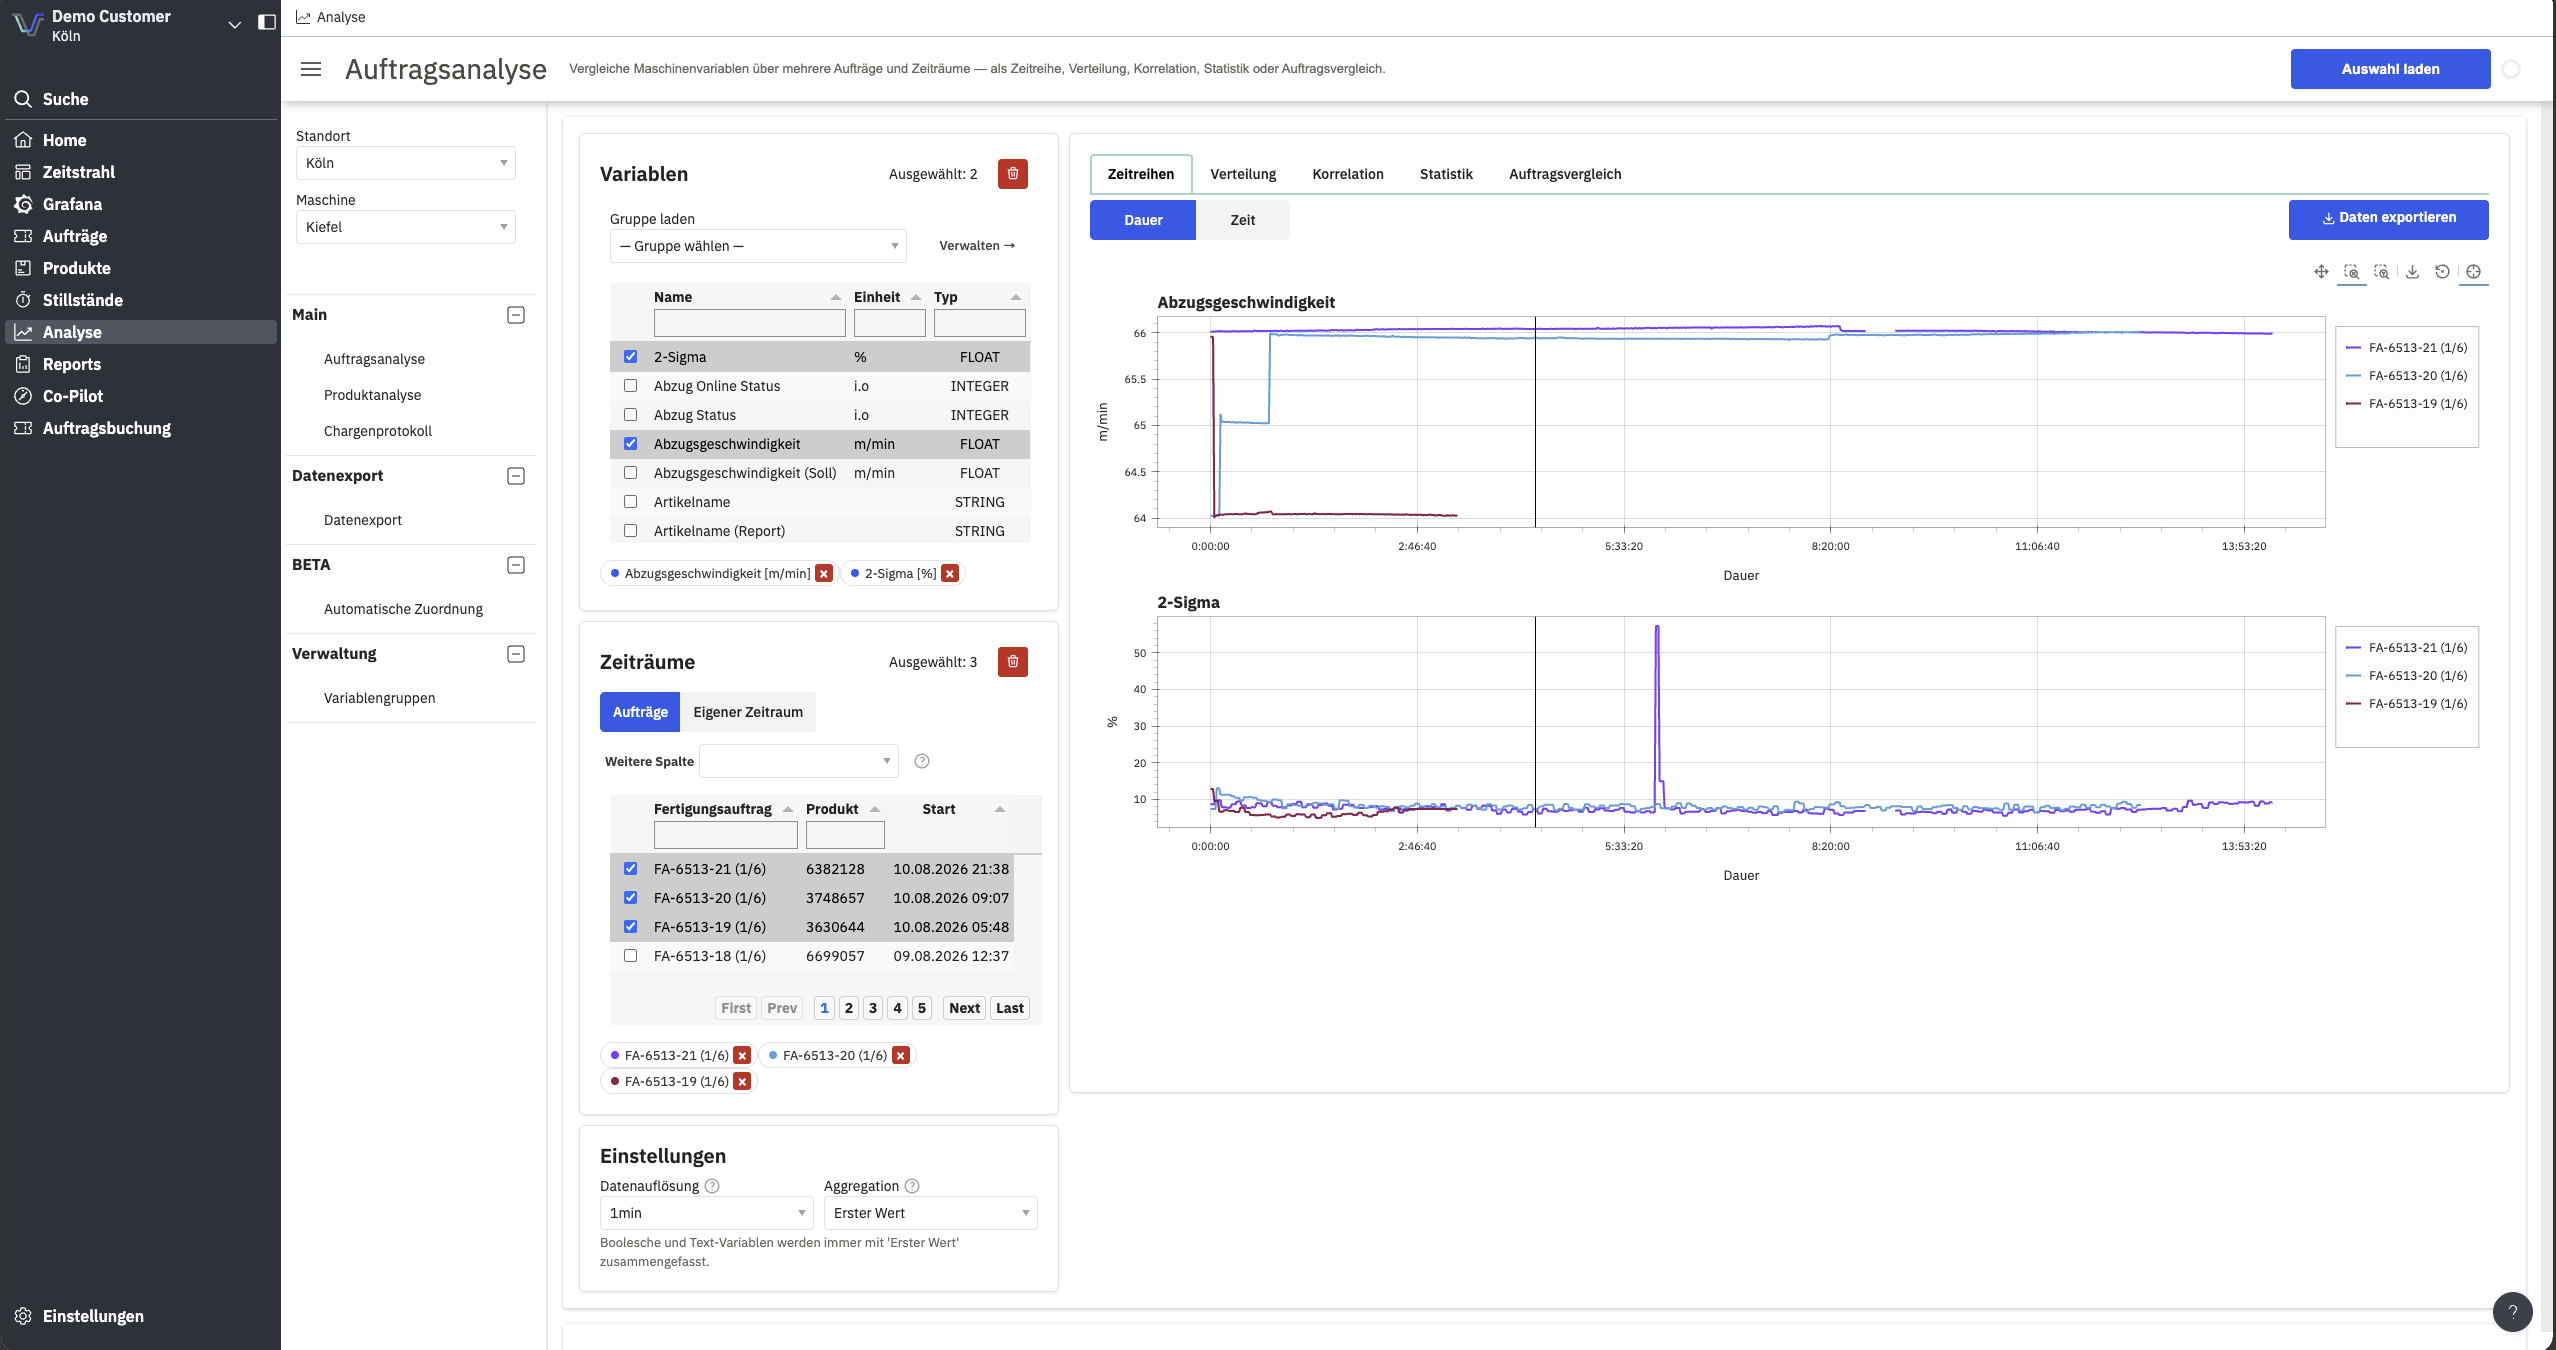Remove the 2-Sigma [%] chip
The image size is (2556, 1350).
click(x=950, y=574)
